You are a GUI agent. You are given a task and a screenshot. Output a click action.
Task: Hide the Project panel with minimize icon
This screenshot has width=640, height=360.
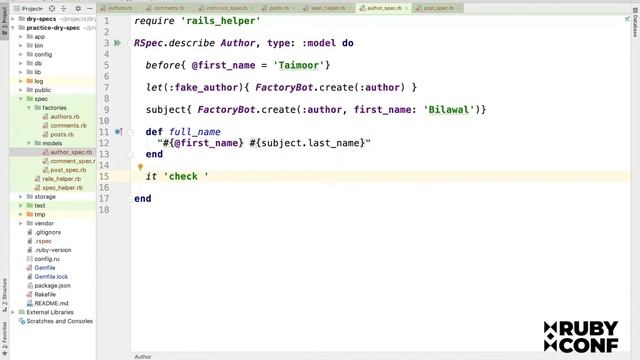click(90, 8)
